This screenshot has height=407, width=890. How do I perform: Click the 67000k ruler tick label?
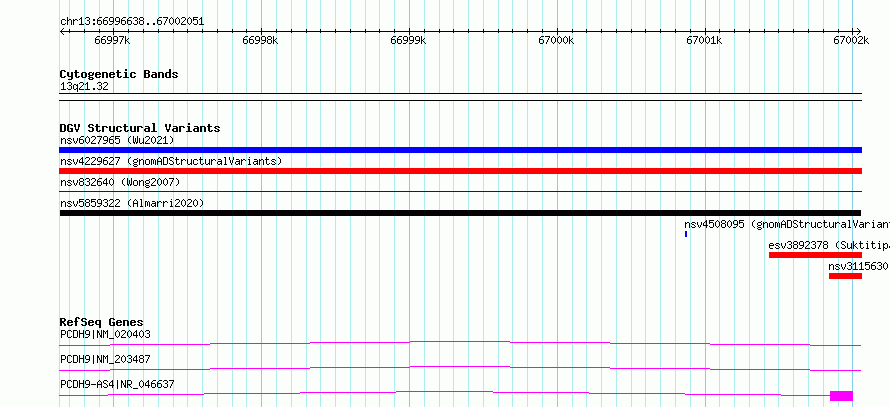[x=556, y=41]
